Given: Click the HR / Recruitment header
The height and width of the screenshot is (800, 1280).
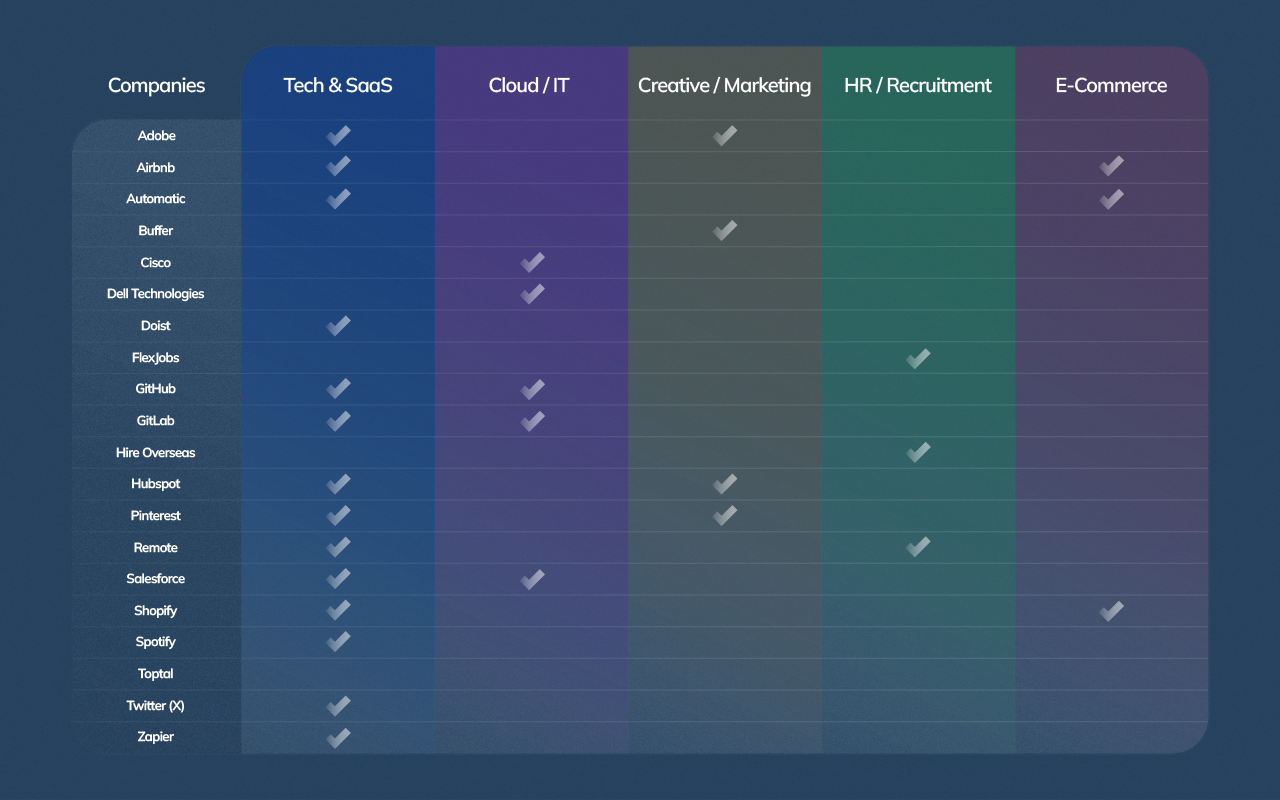Looking at the screenshot, I should point(918,85).
